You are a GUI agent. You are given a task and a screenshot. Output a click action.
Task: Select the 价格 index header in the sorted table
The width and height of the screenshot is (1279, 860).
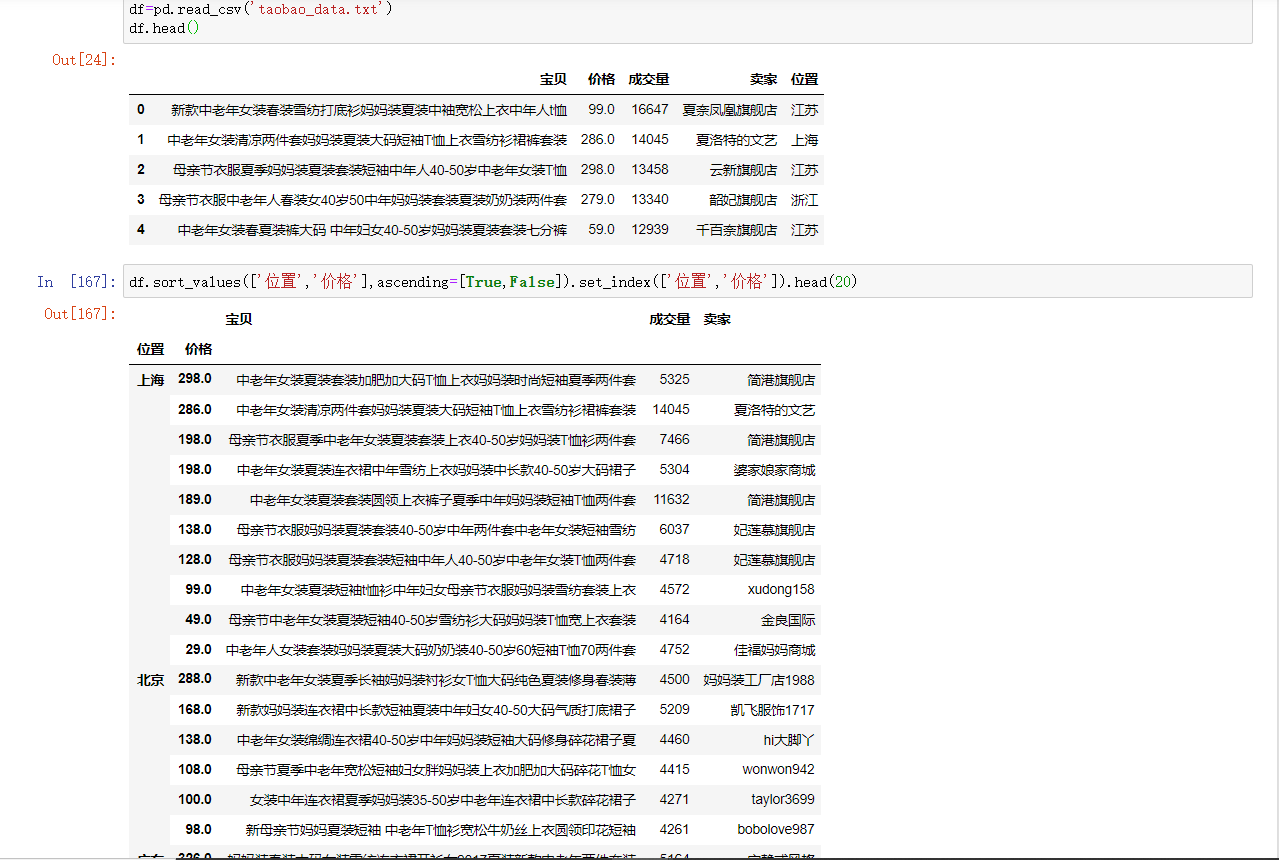coord(198,349)
